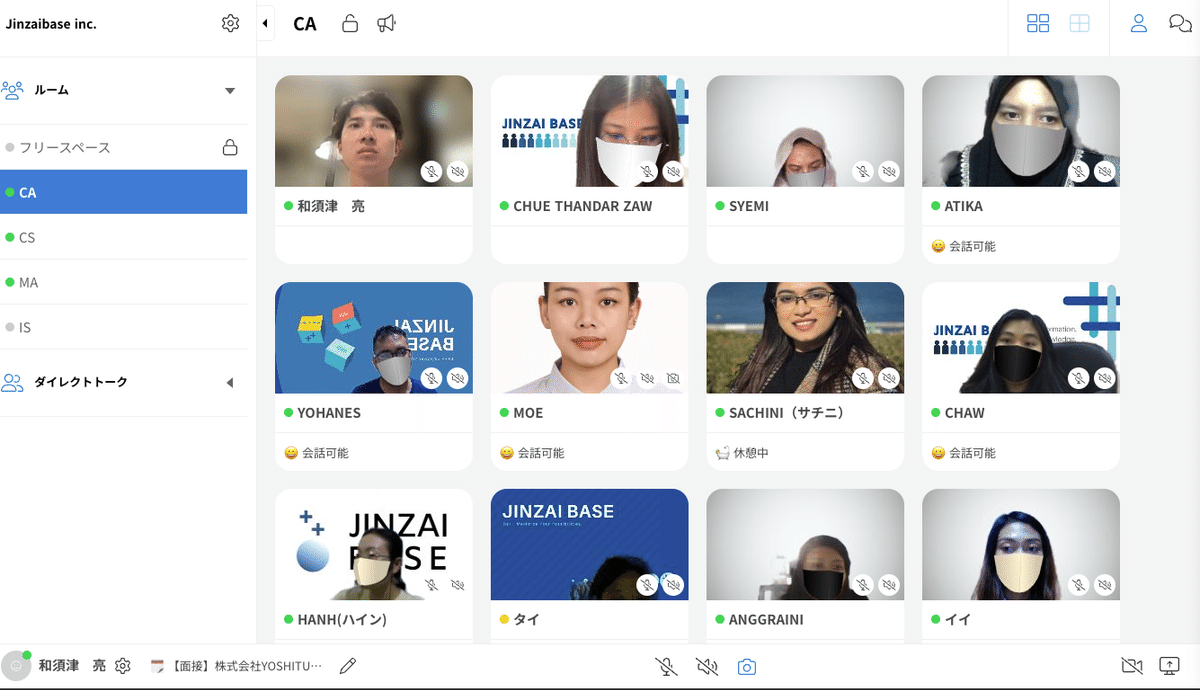Expand the ダイレクトトーク section

pos(229,383)
